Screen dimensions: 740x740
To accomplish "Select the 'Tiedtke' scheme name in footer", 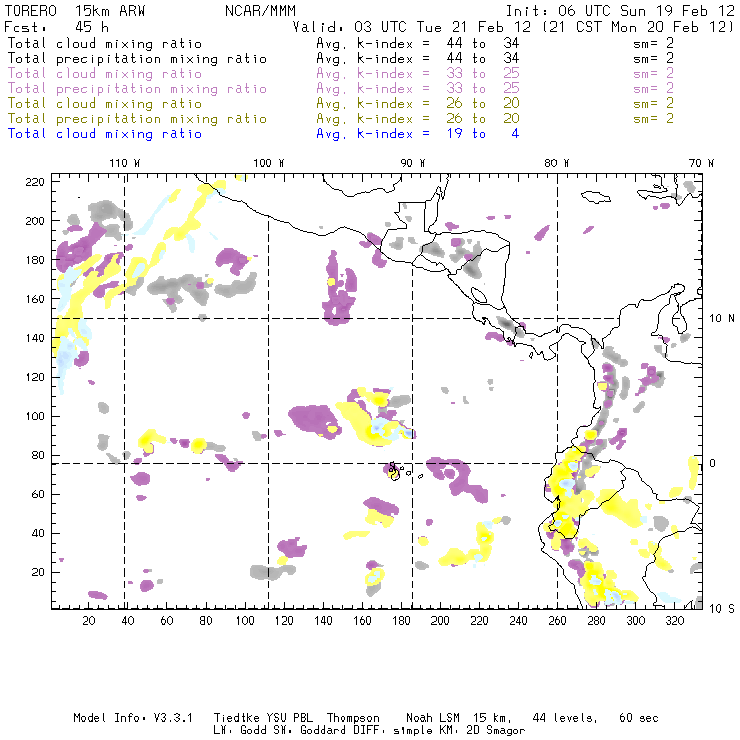I will pyautogui.click(x=237, y=718).
